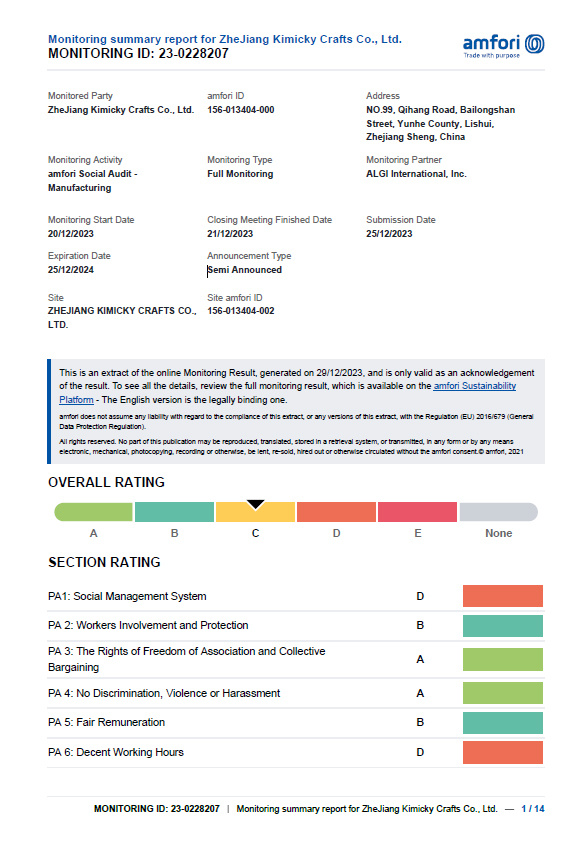Select the orange D overall rating segment
The height and width of the screenshot is (845, 583).
point(336,512)
